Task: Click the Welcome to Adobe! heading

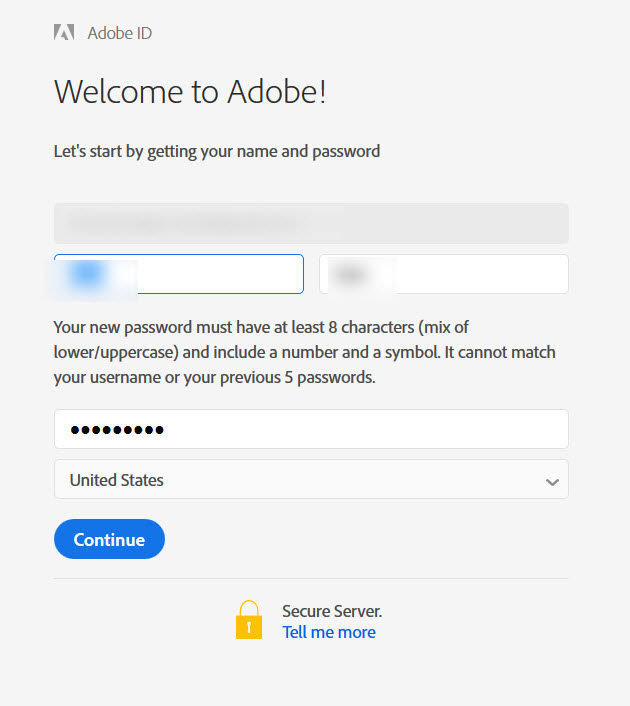Action: pyautogui.click(x=190, y=92)
